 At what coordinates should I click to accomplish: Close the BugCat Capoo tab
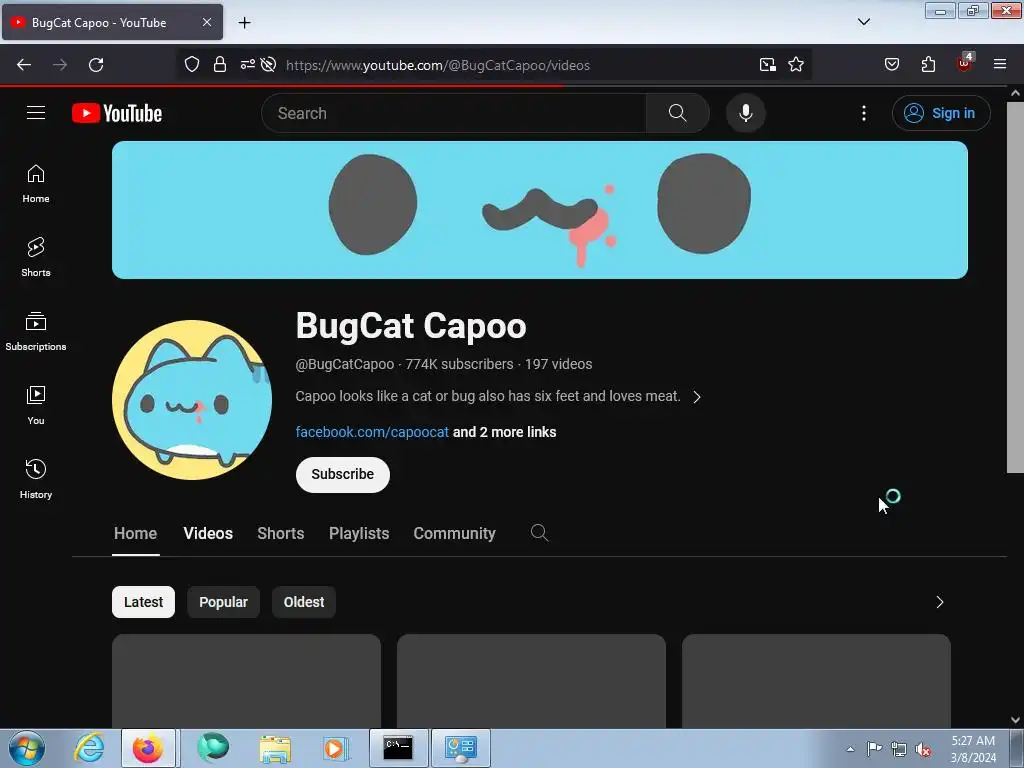coord(206,22)
